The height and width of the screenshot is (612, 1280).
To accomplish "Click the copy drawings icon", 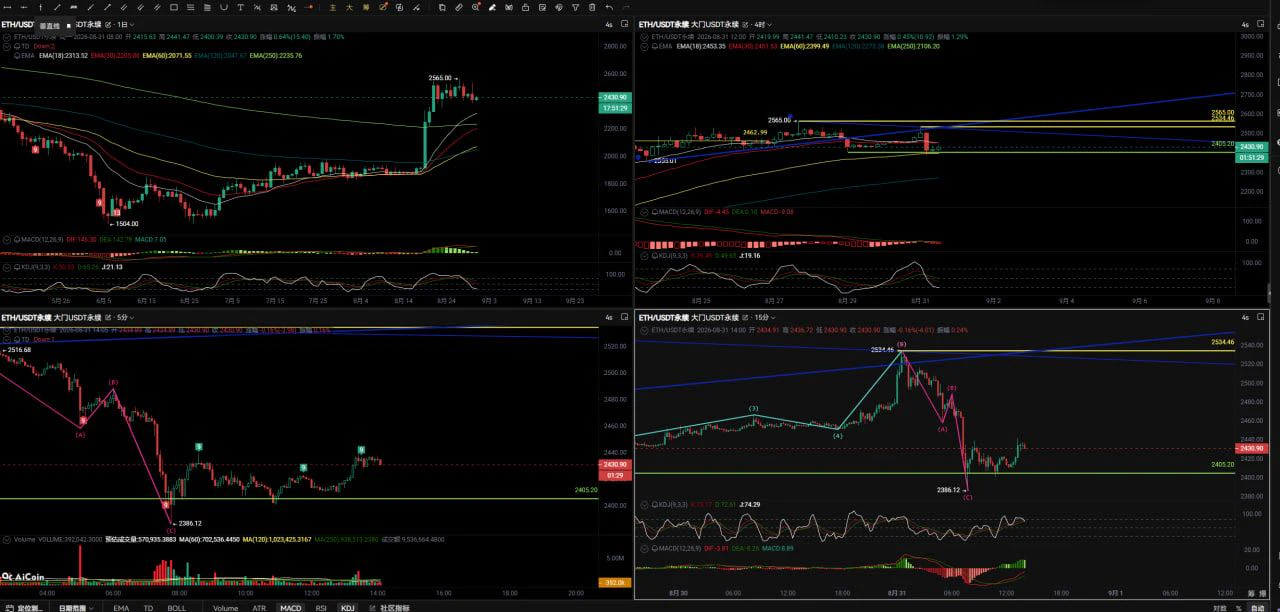I will (442, 7).
